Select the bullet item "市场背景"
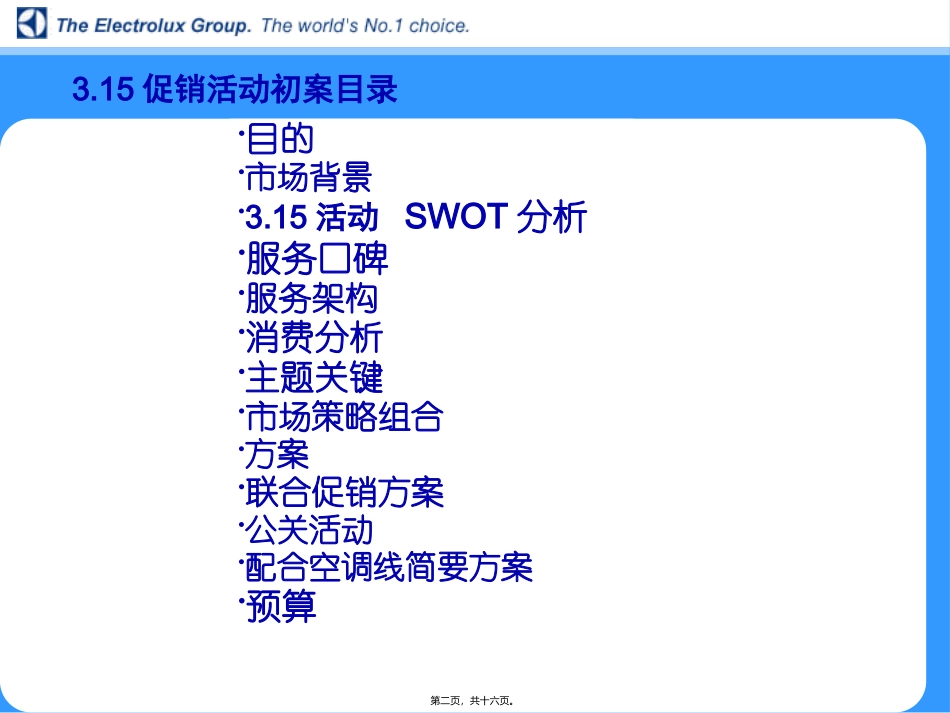The width and height of the screenshot is (950, 713). 308,177
